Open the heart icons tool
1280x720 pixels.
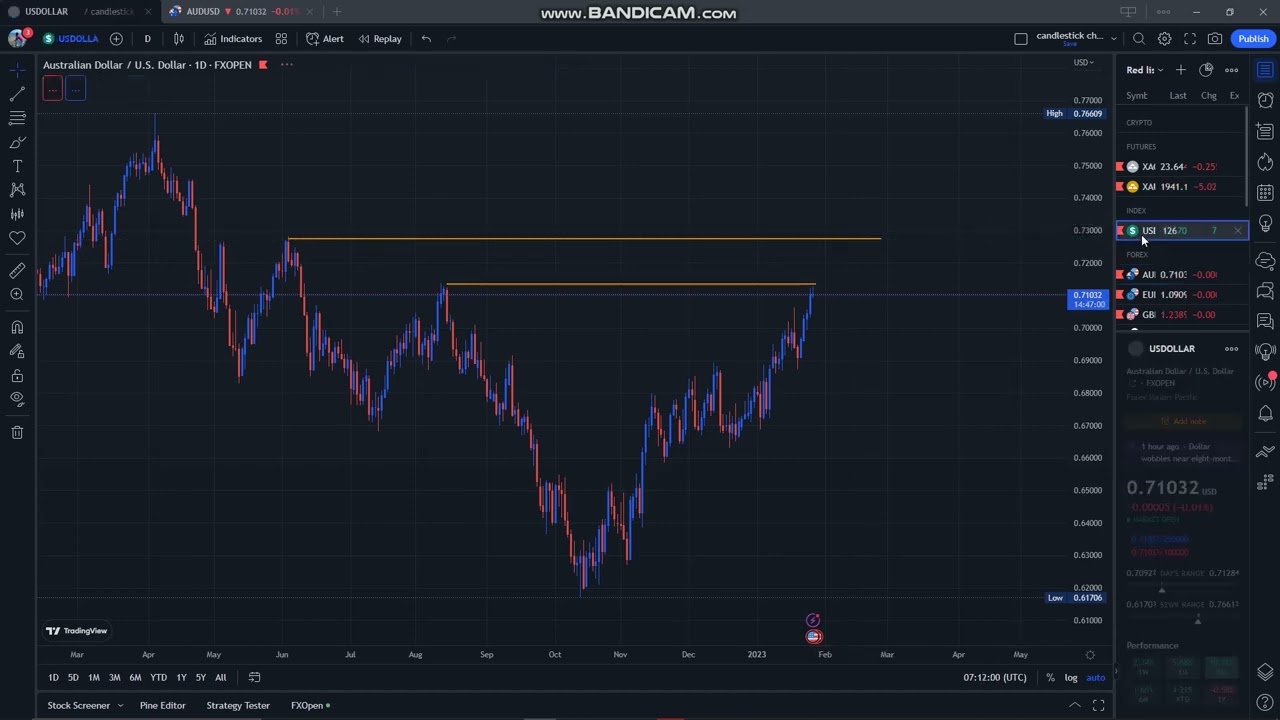pos(17,238)
